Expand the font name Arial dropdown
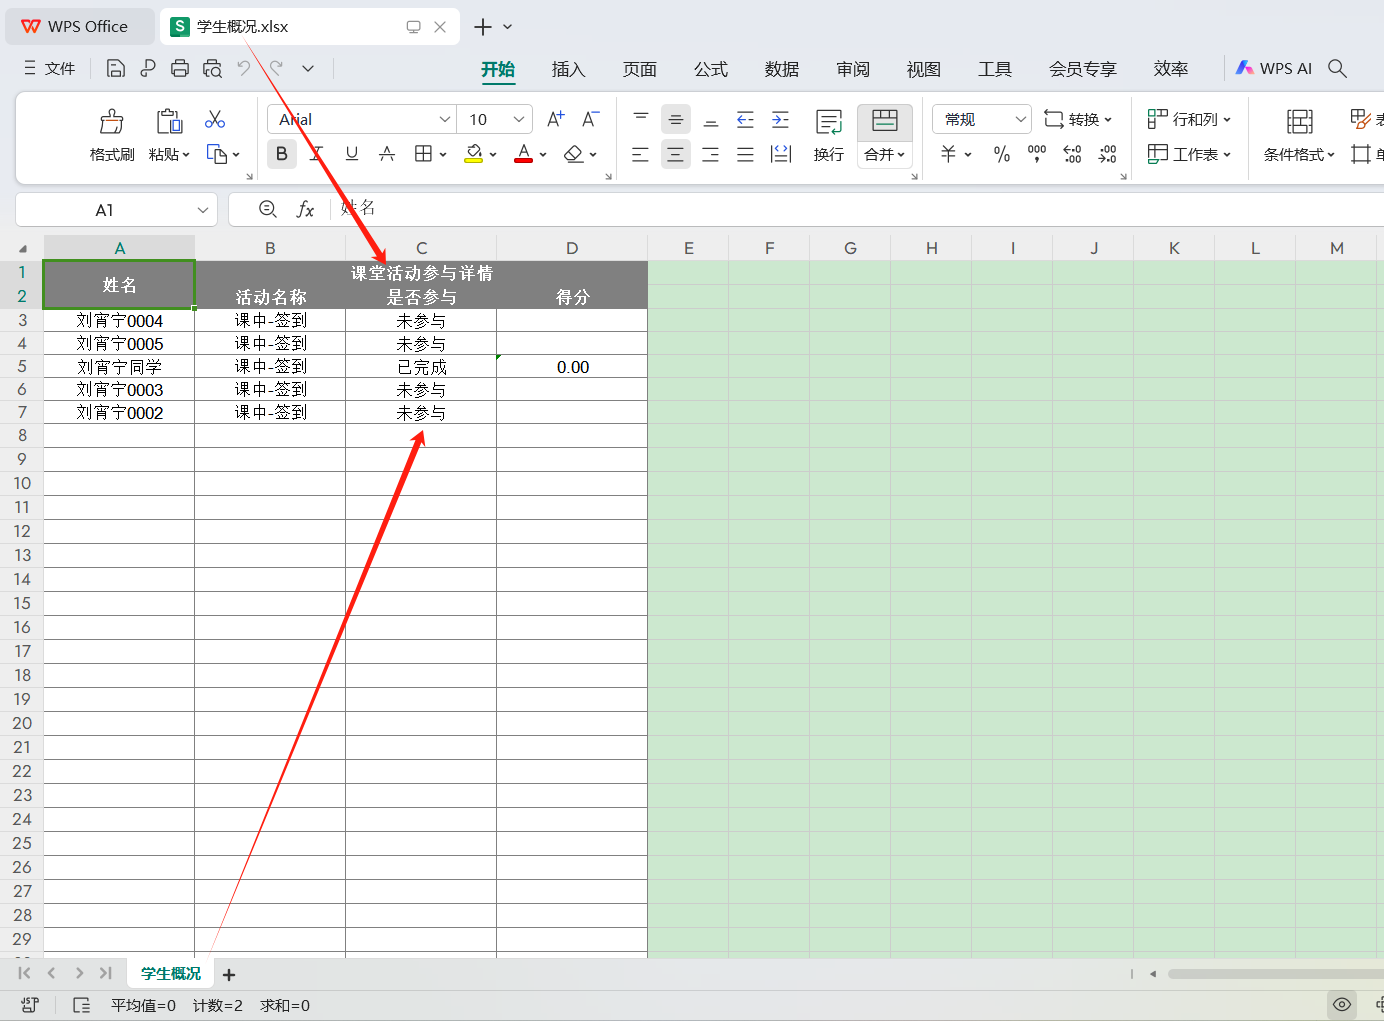The width and height of the screenshot is (1384, 1021). (445, 119)
